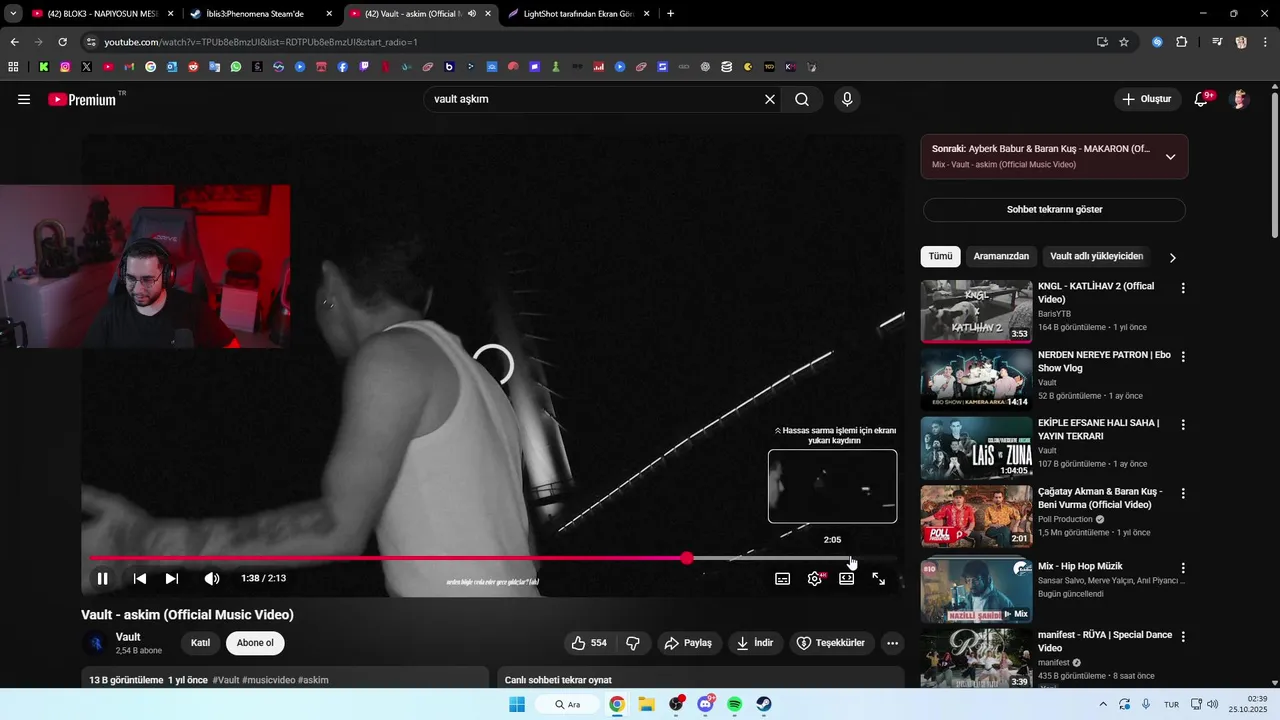1280x720 pixels.
Task: Click the İndir download button
Action: 755,643
